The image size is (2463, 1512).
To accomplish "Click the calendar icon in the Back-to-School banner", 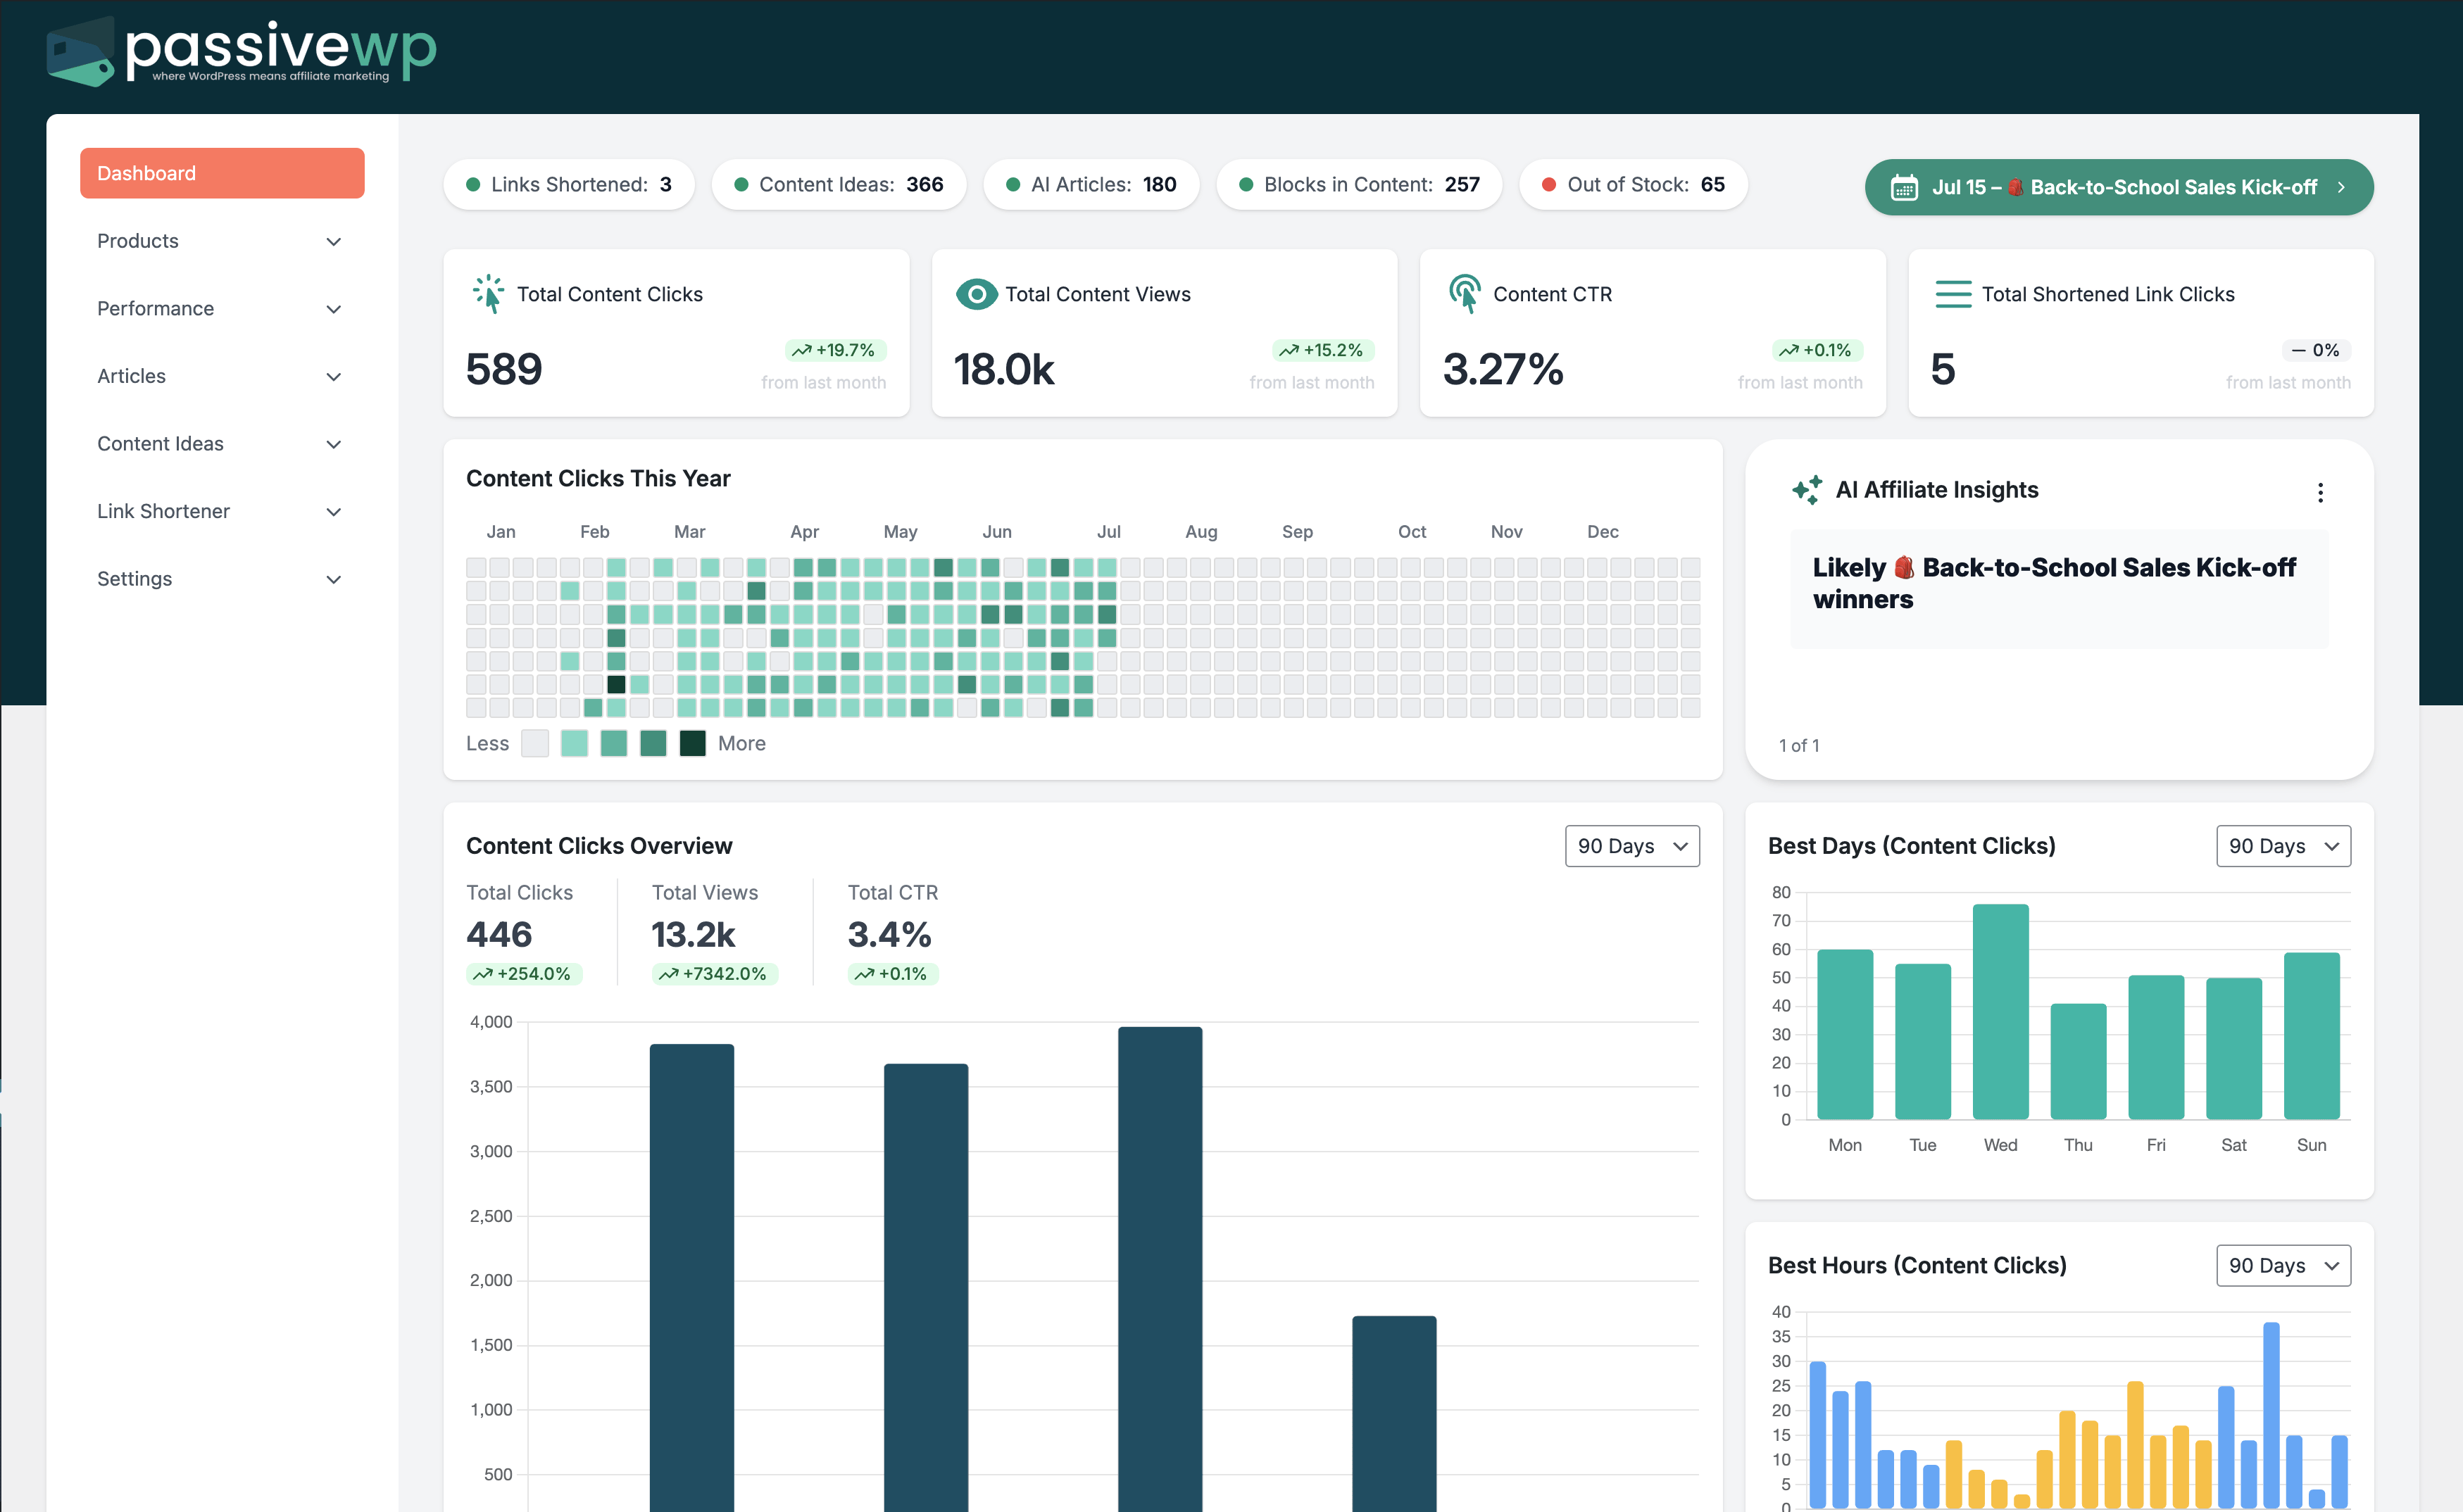I will [x=1907, y=186].
